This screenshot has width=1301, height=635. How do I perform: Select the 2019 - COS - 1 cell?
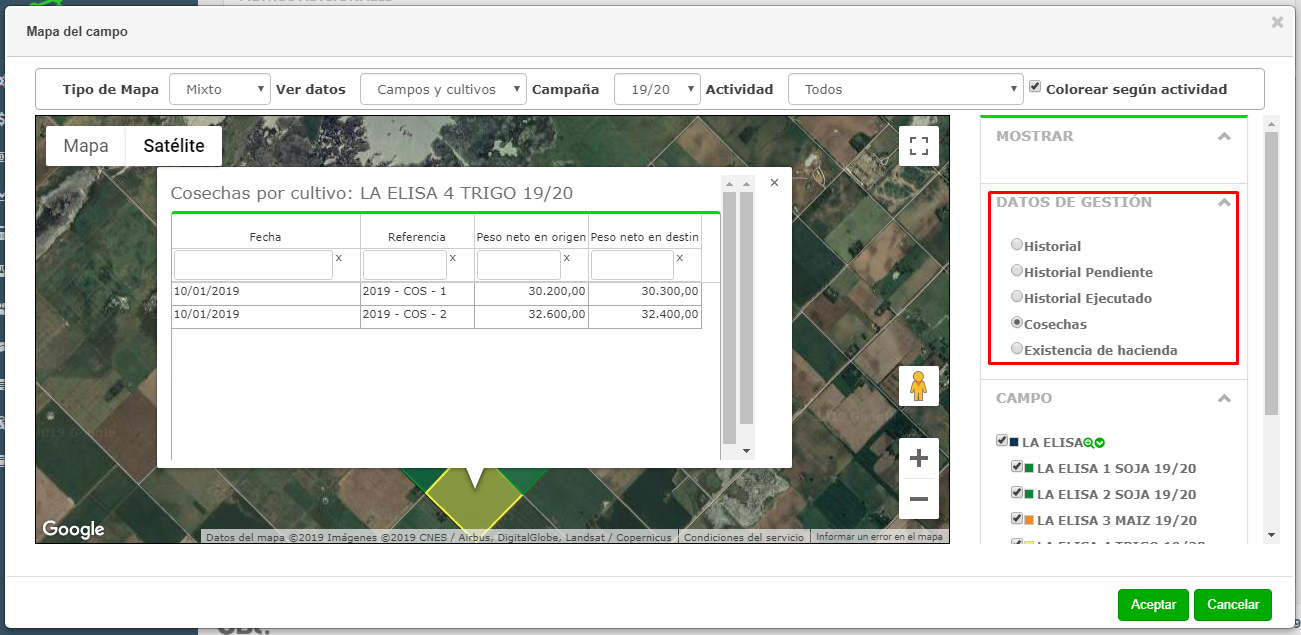417,292
